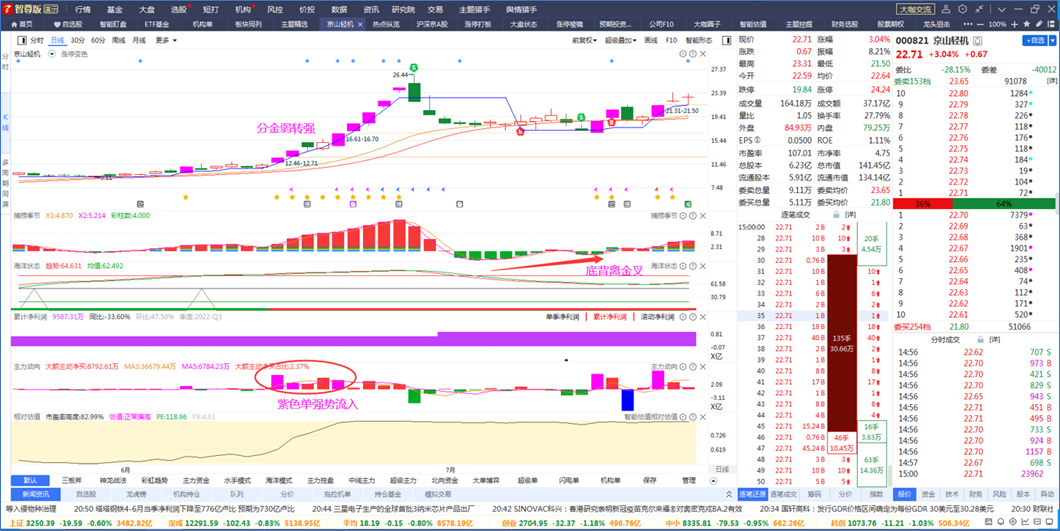Collapse the news panel with double chevron
The image size is (1060, 531).
pos(729,494)
